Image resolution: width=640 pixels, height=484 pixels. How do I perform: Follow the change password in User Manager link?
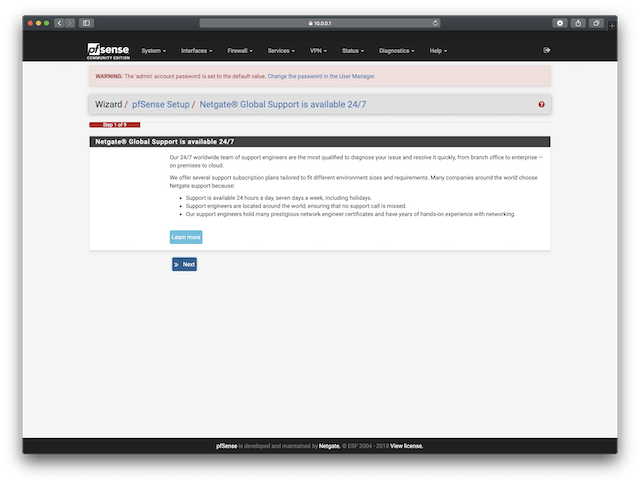[x=321, y=76]
